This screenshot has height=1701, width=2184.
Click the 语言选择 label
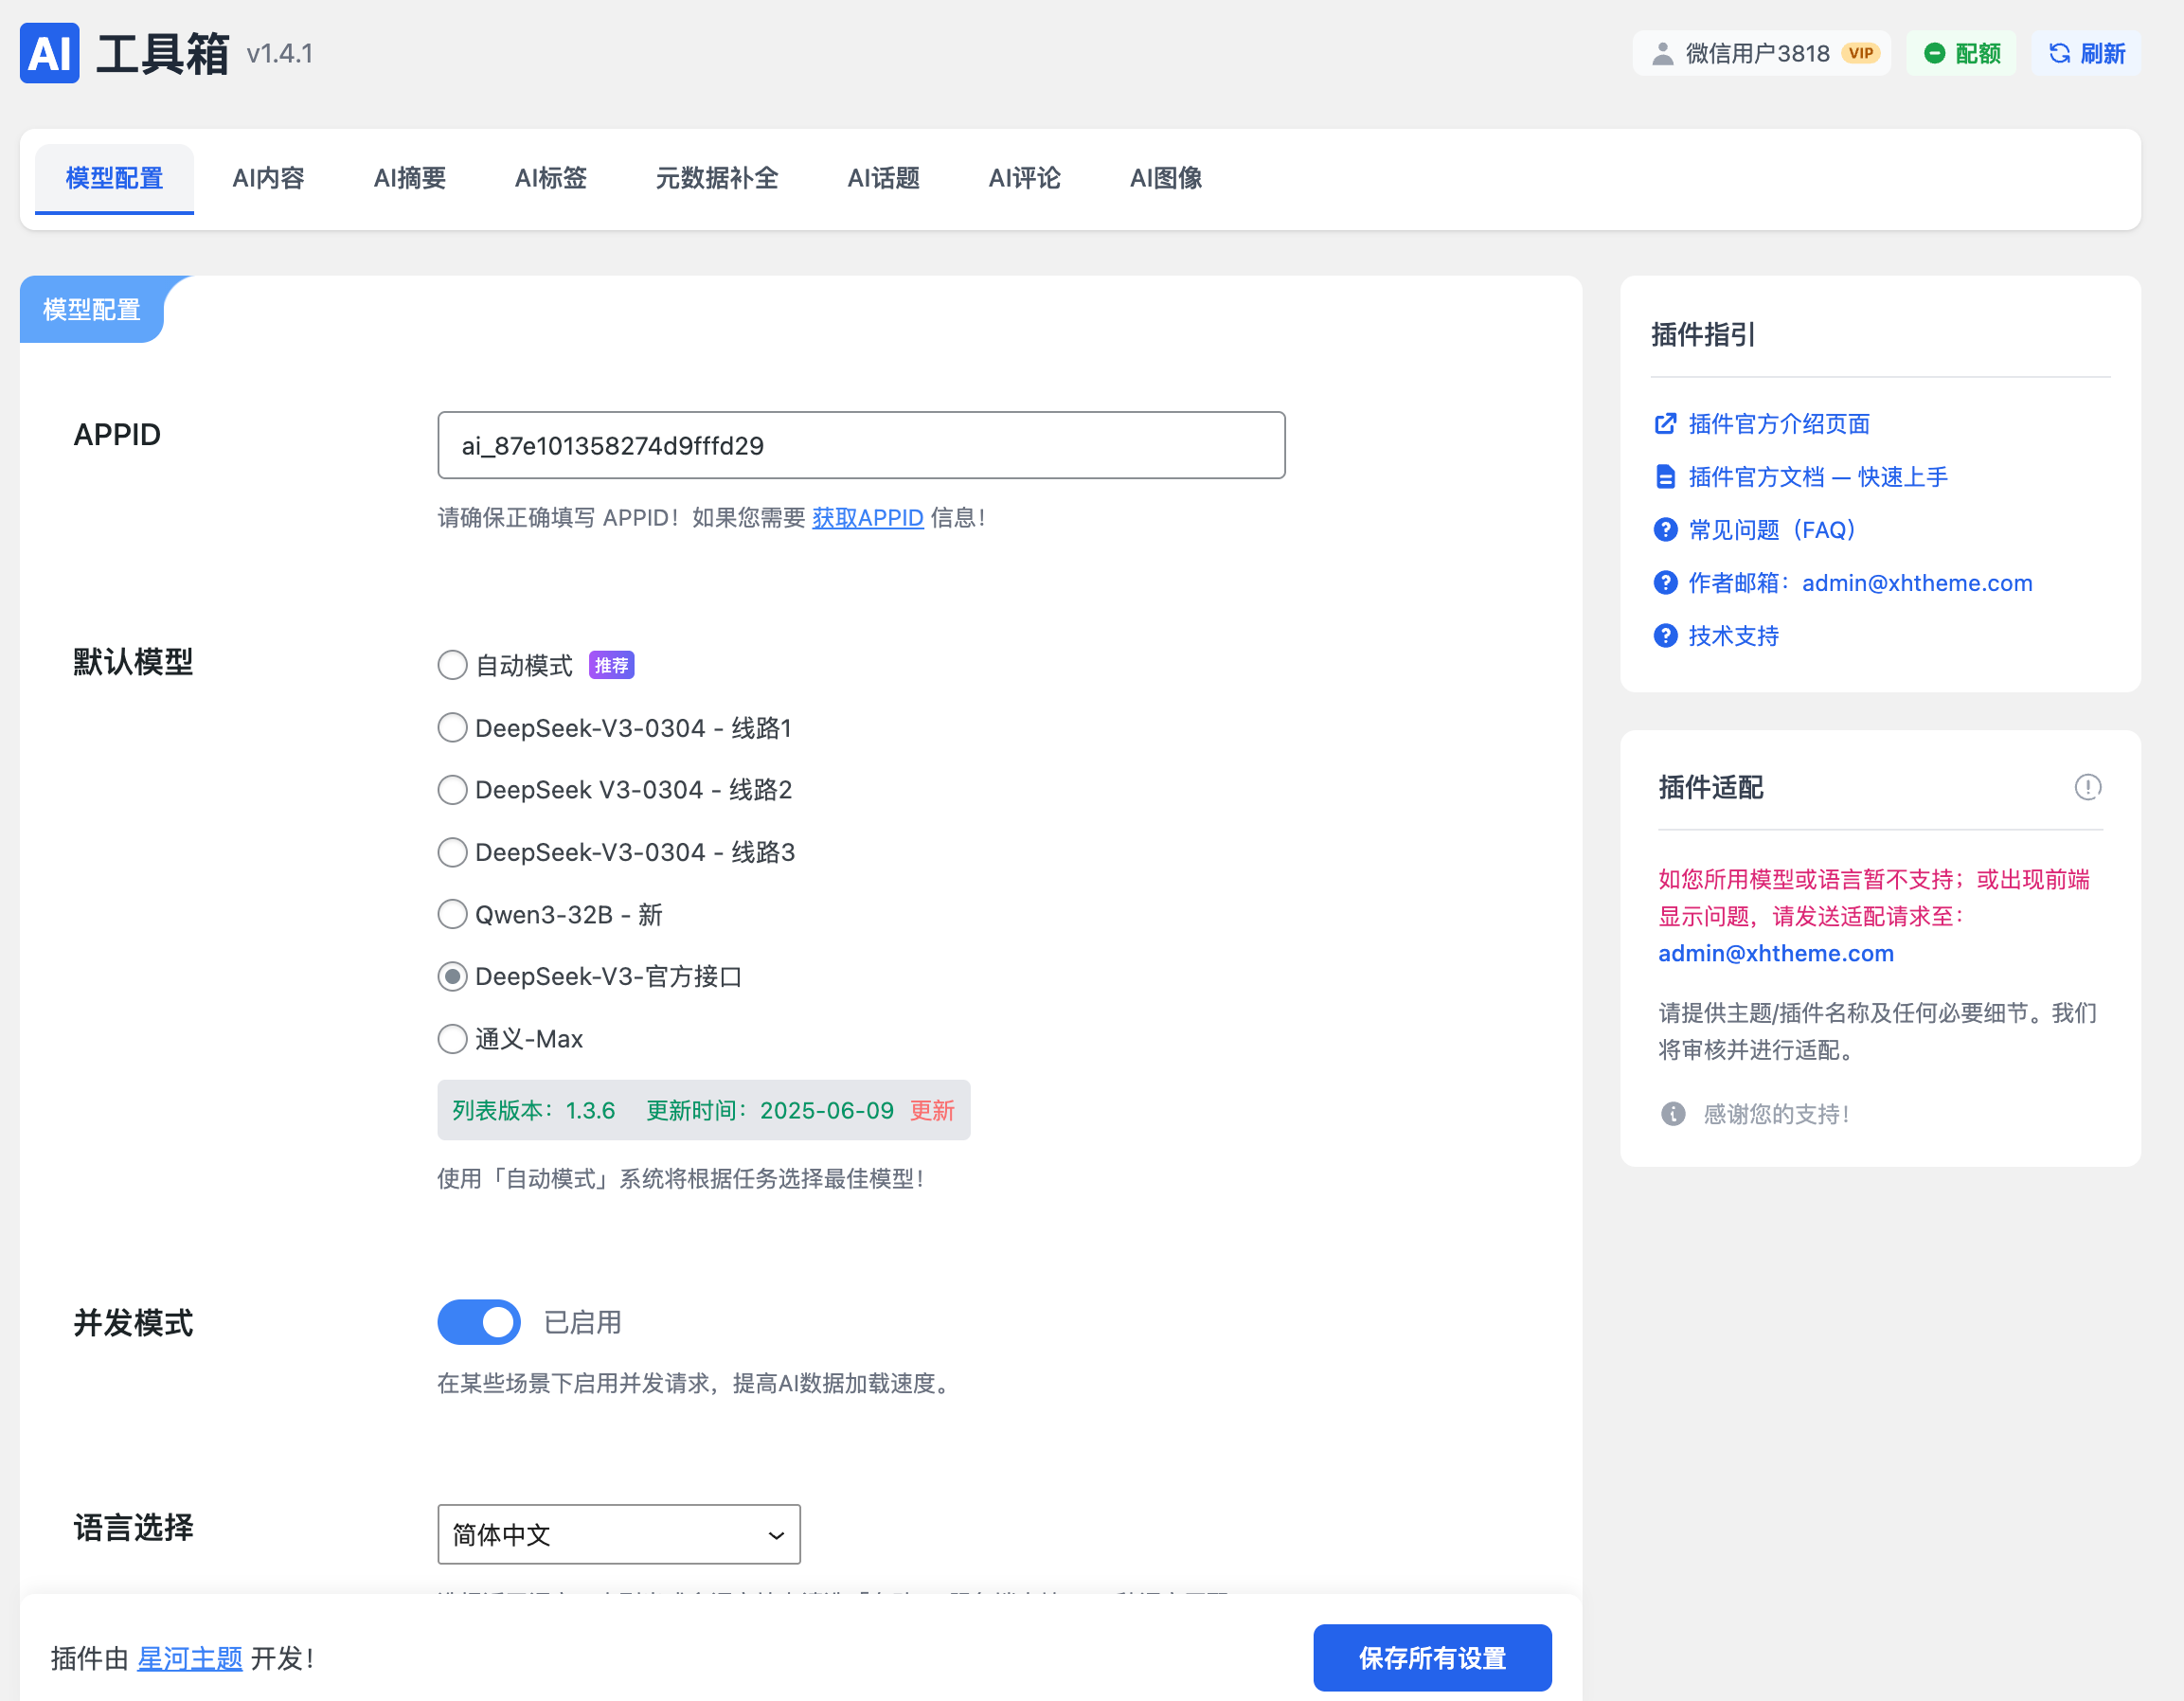click(134, 1528)
